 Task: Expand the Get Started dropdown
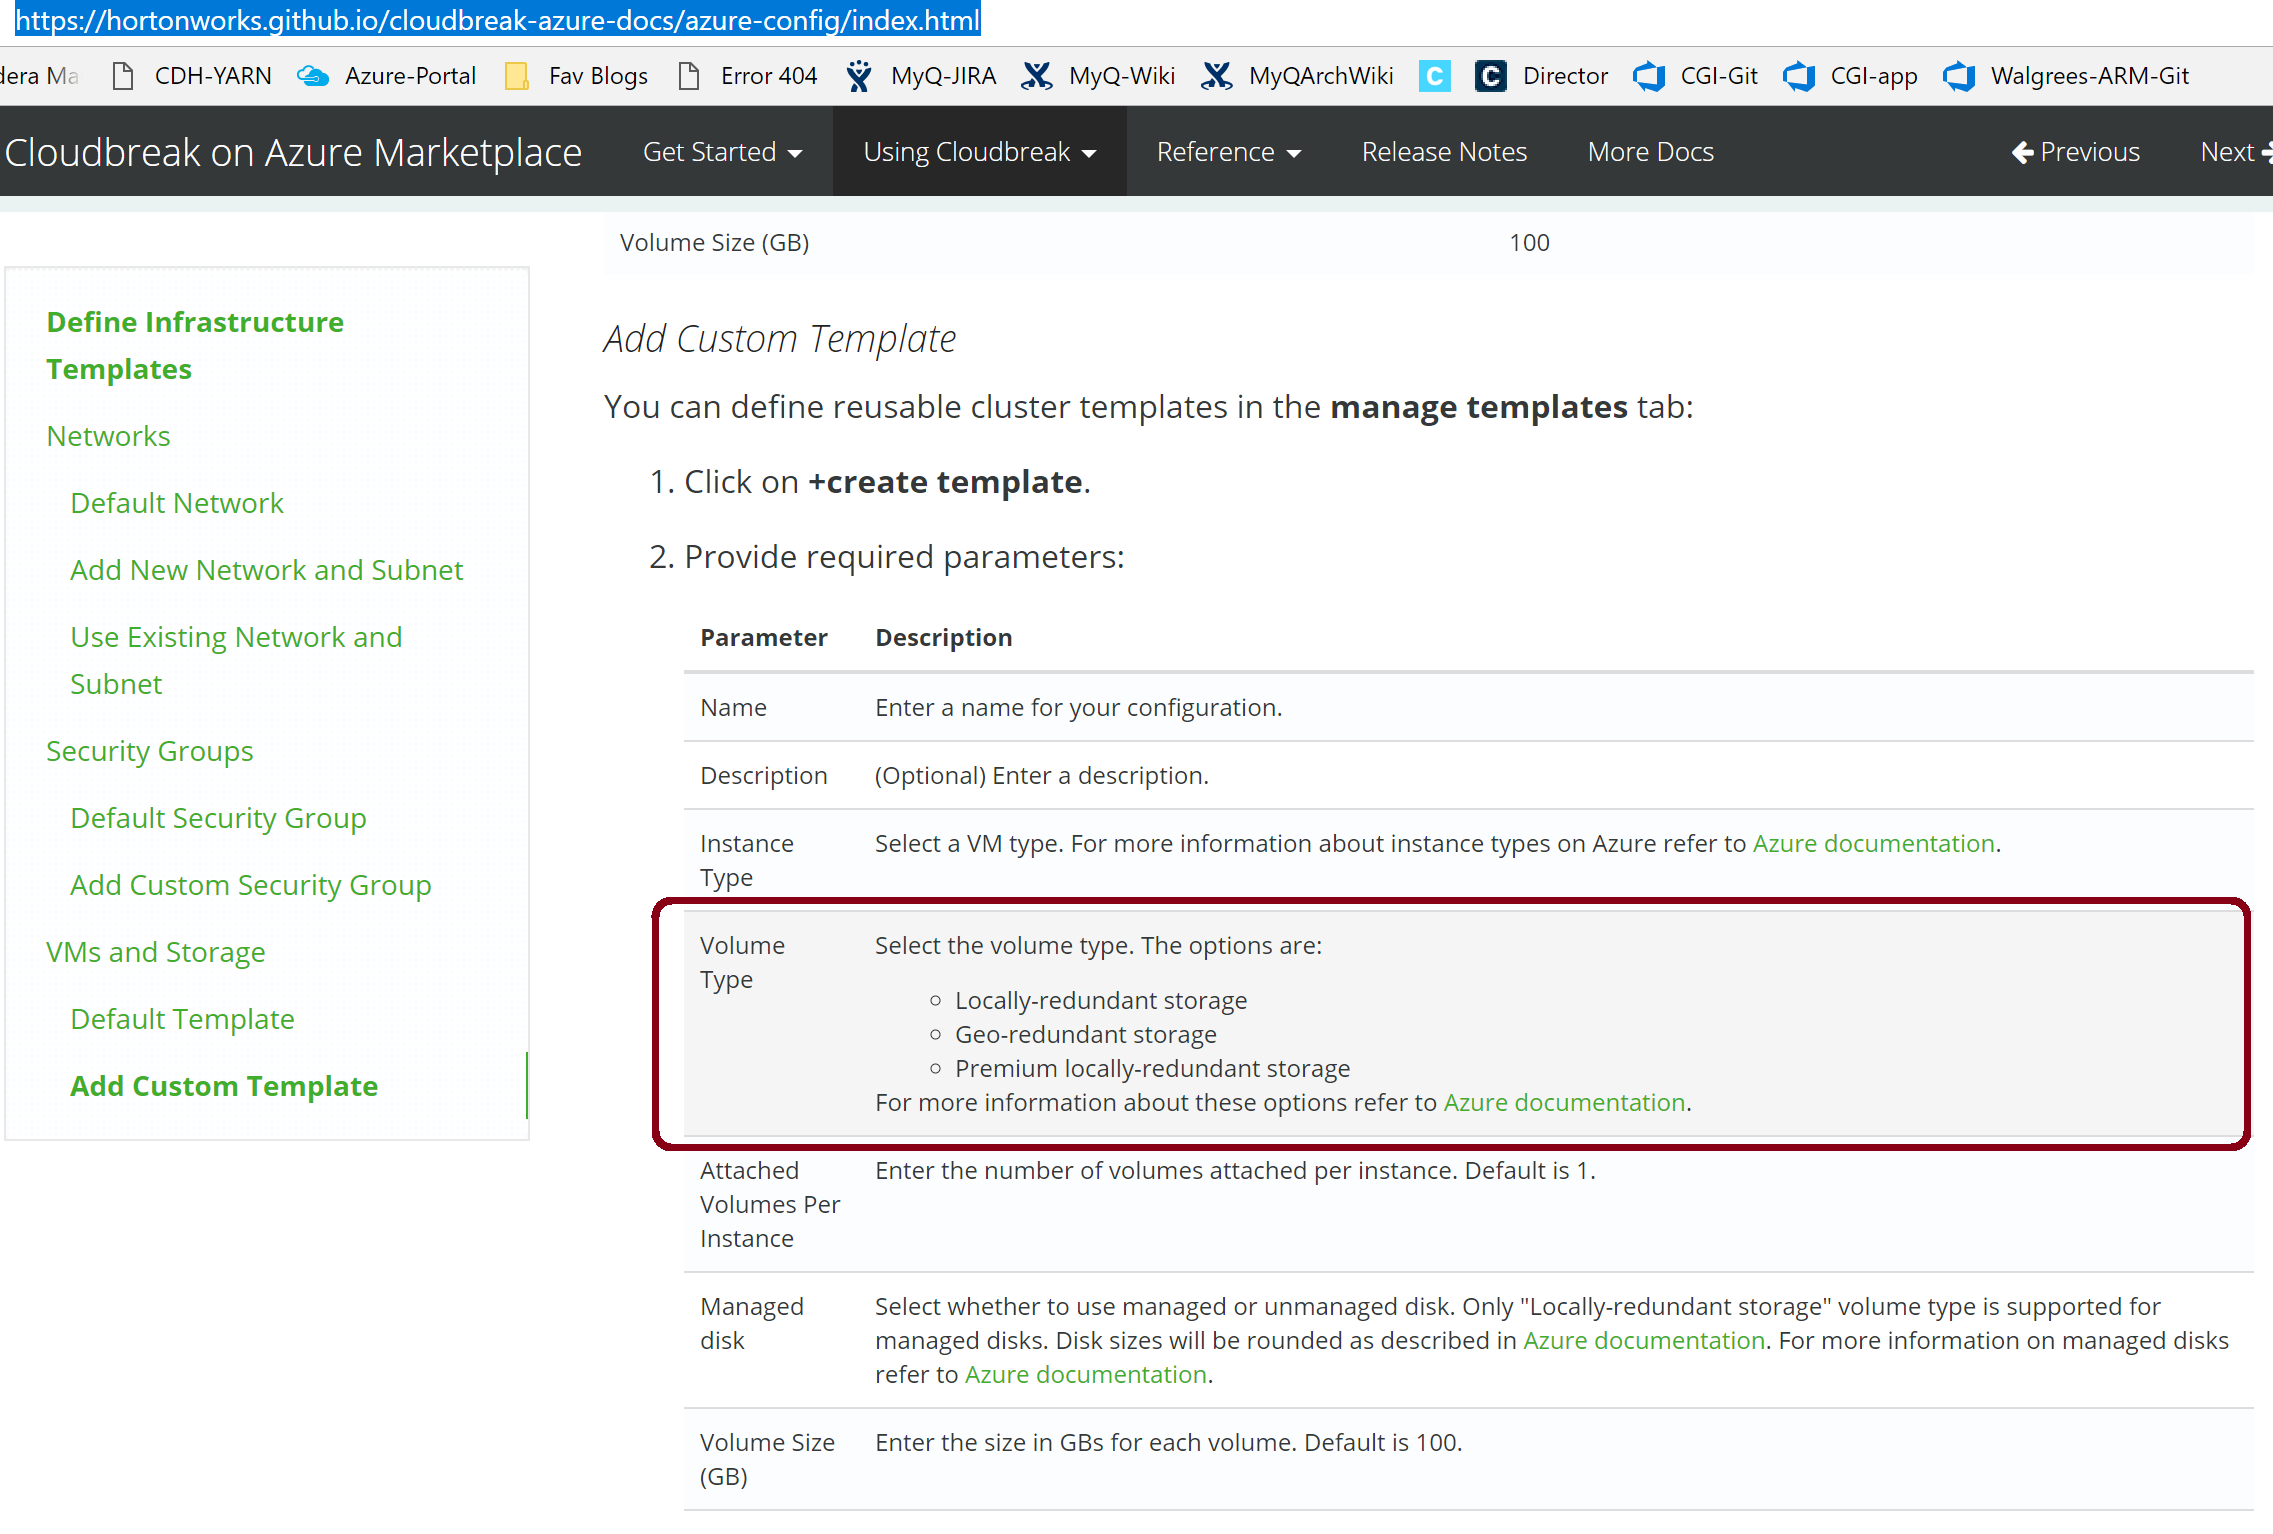point(722,151)
